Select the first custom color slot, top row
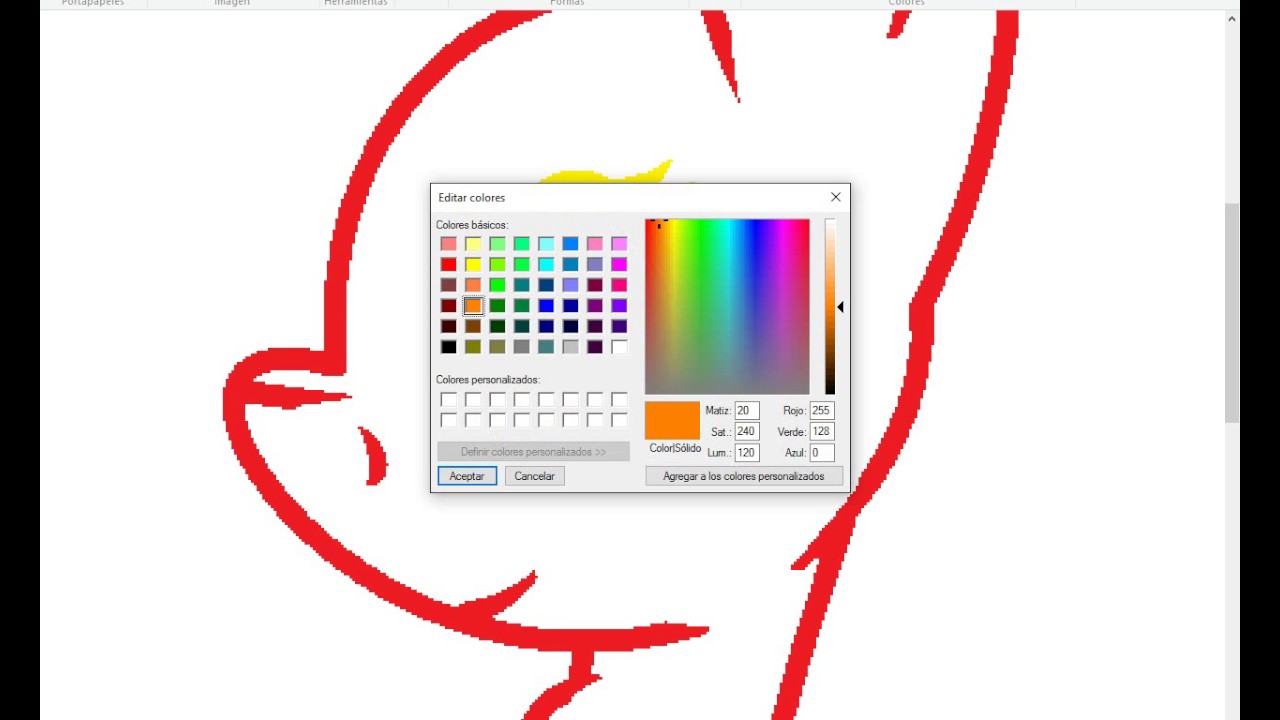The width and height of the screenshot is (1280, 720). [x=449, y=400]
